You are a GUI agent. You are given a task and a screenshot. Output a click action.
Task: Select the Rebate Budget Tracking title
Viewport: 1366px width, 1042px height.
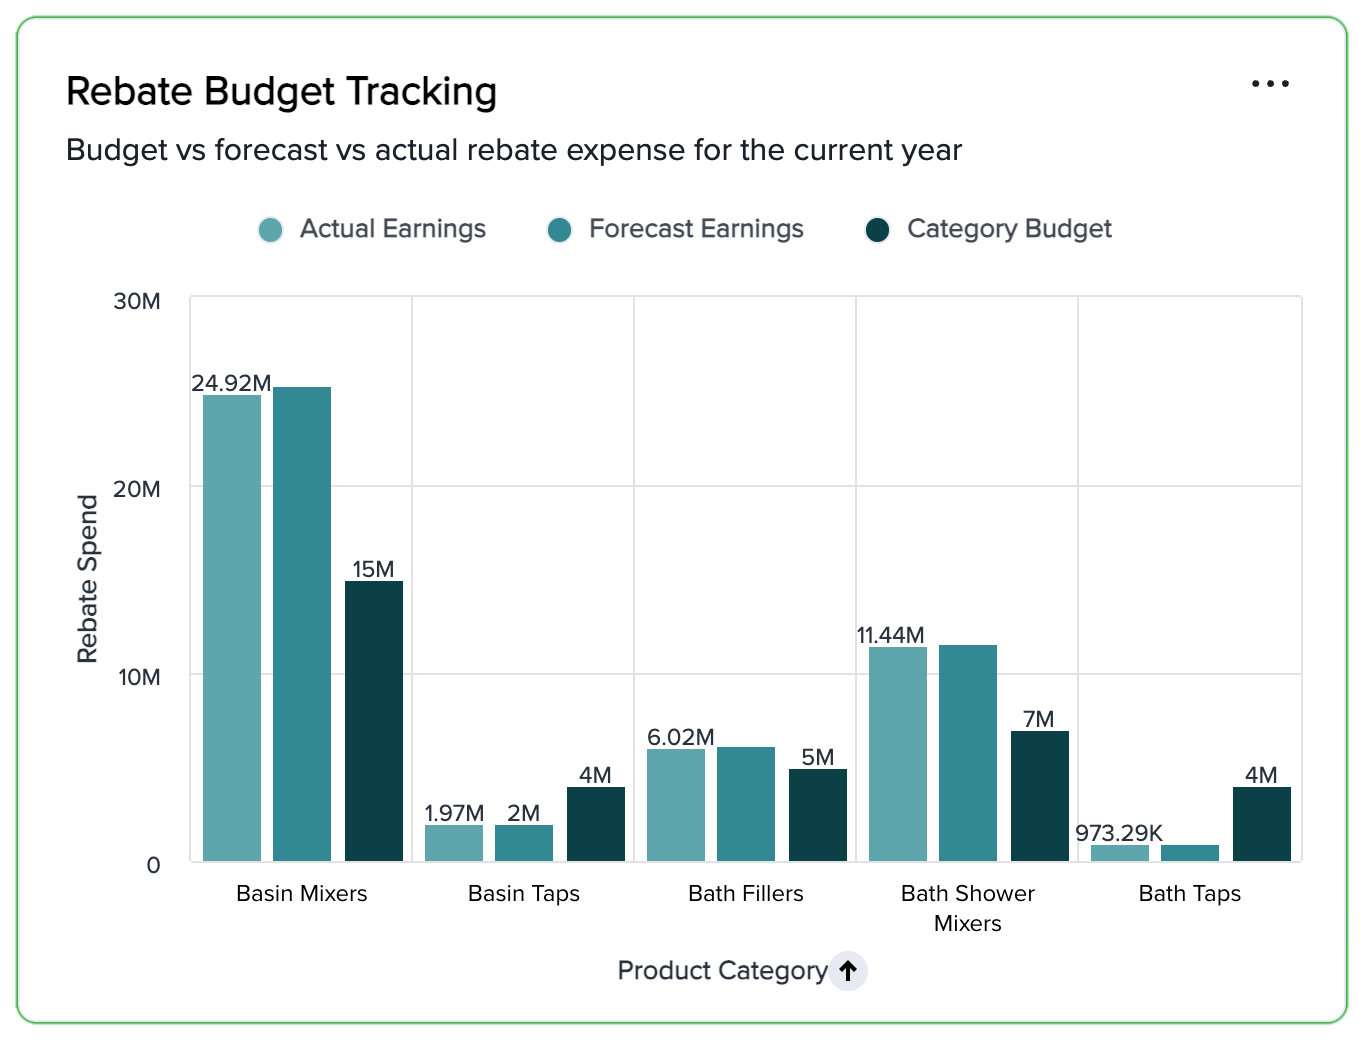(x=281, y=91)
